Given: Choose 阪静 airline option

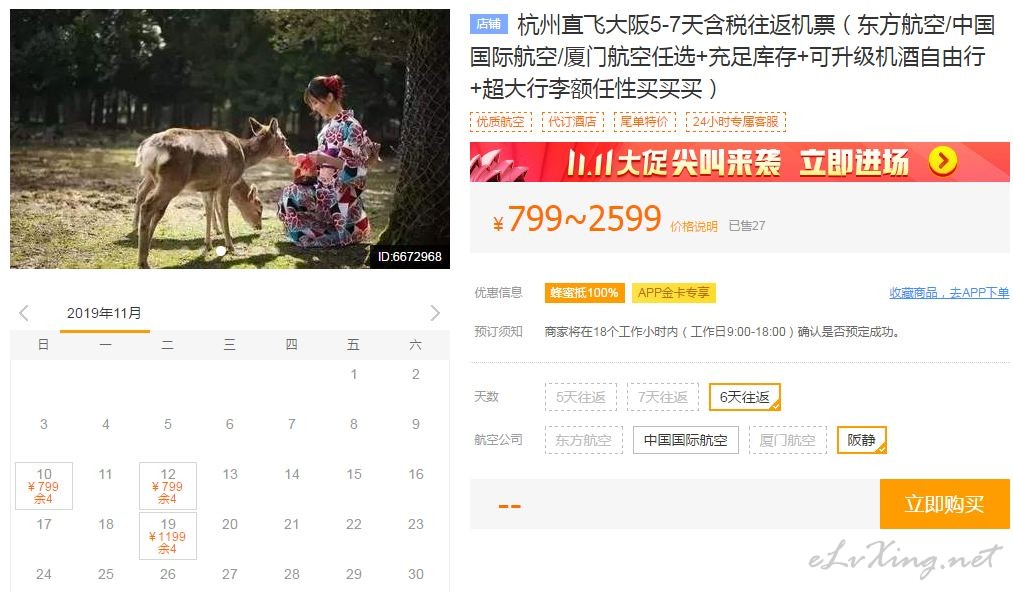Looking at the screenshot, I should [x=862, y=440].
